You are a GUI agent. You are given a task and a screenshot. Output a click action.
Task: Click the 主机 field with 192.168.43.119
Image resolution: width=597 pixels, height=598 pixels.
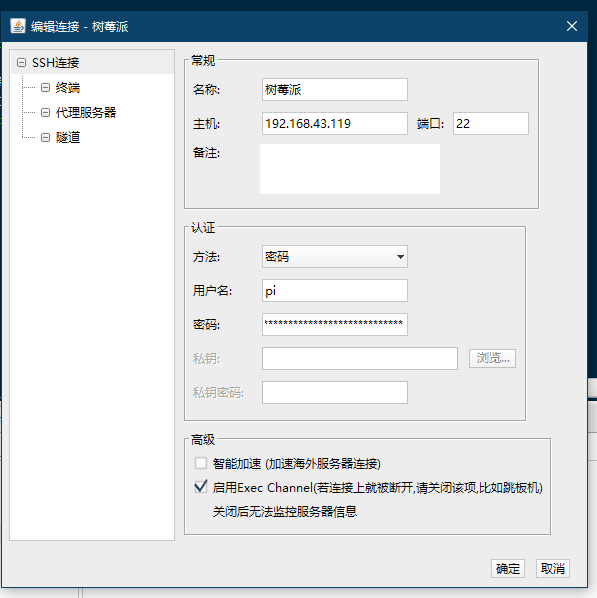click(335, 123)
